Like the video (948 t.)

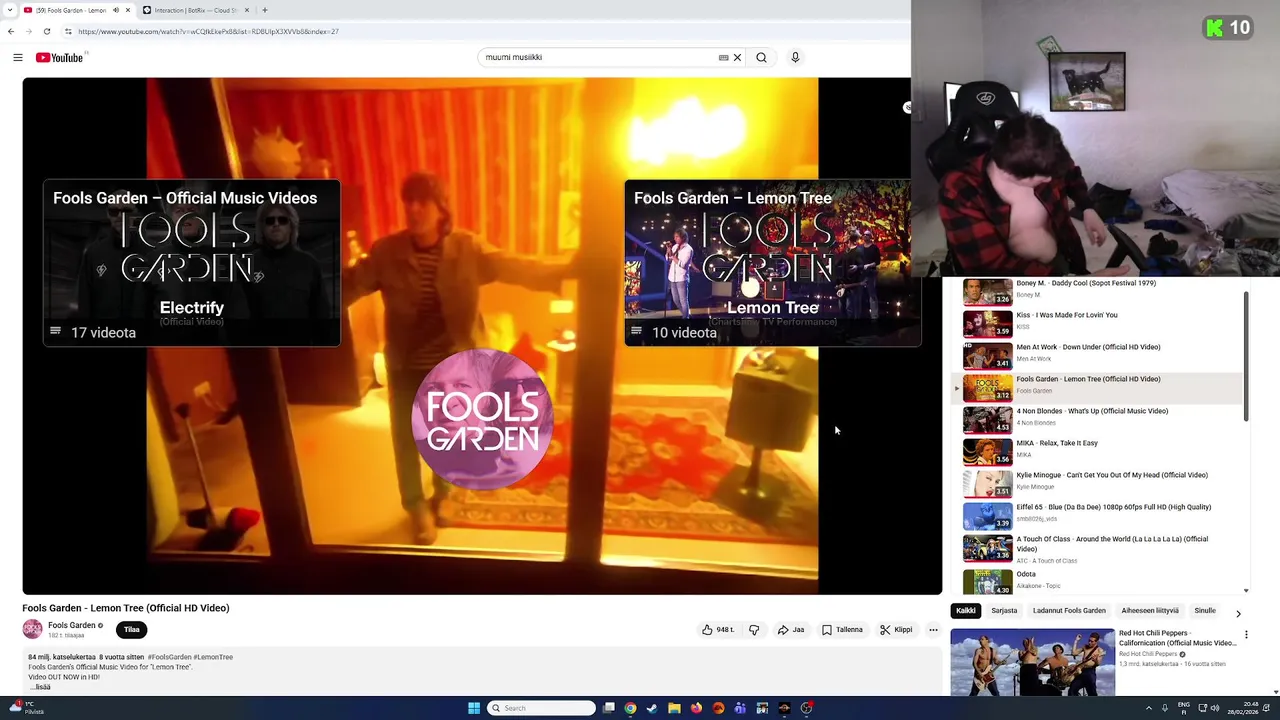click(x=718, y=629)
